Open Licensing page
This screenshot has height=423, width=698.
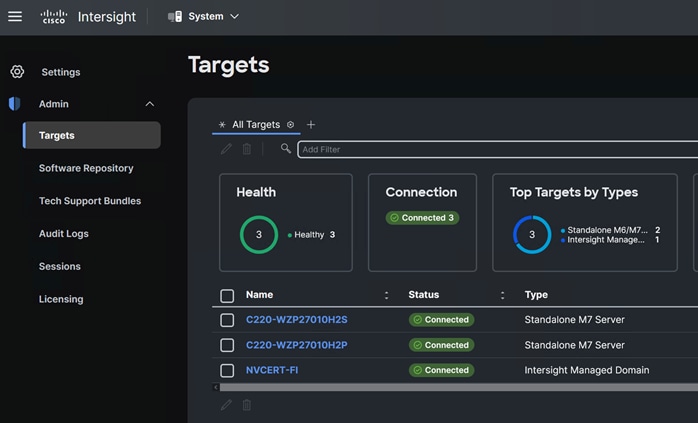[x=61, y=299]
